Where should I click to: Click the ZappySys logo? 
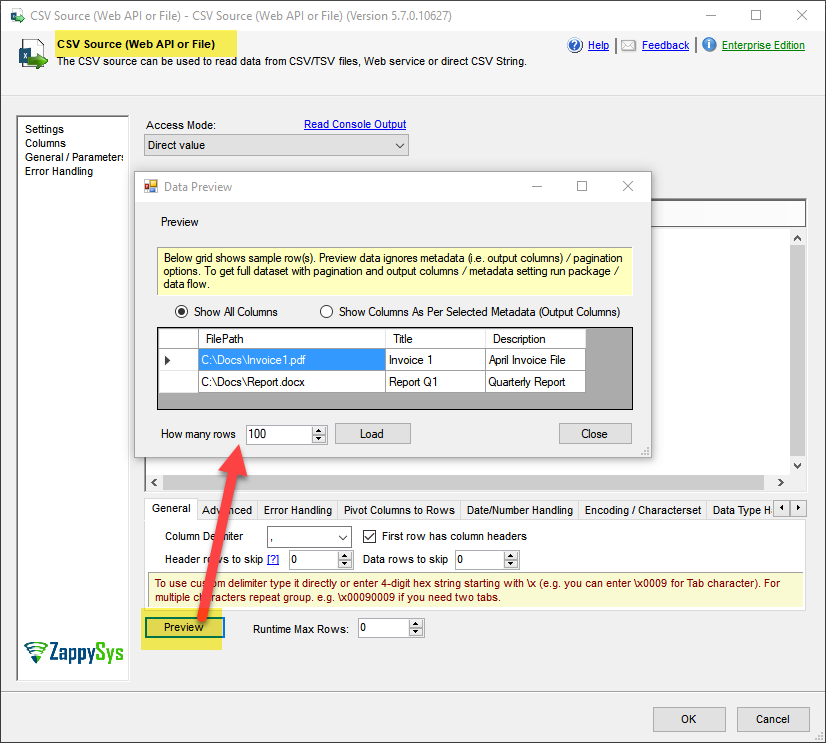pos(74,652)
